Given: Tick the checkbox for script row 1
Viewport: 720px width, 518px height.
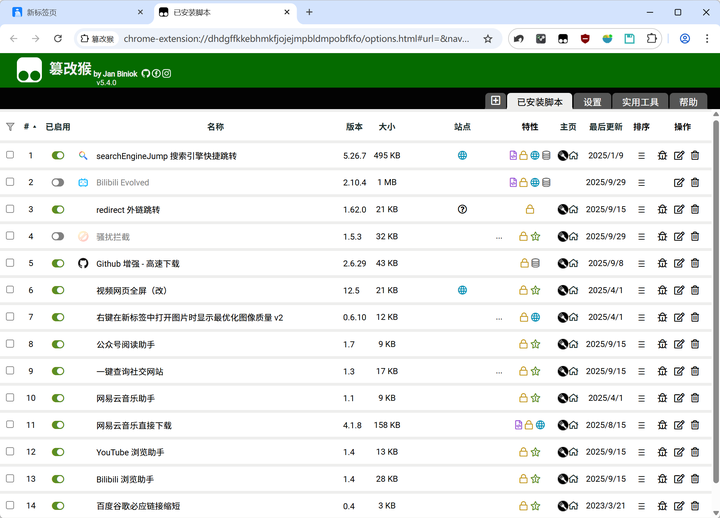Looking at the screenshot, I should point(10,155).
